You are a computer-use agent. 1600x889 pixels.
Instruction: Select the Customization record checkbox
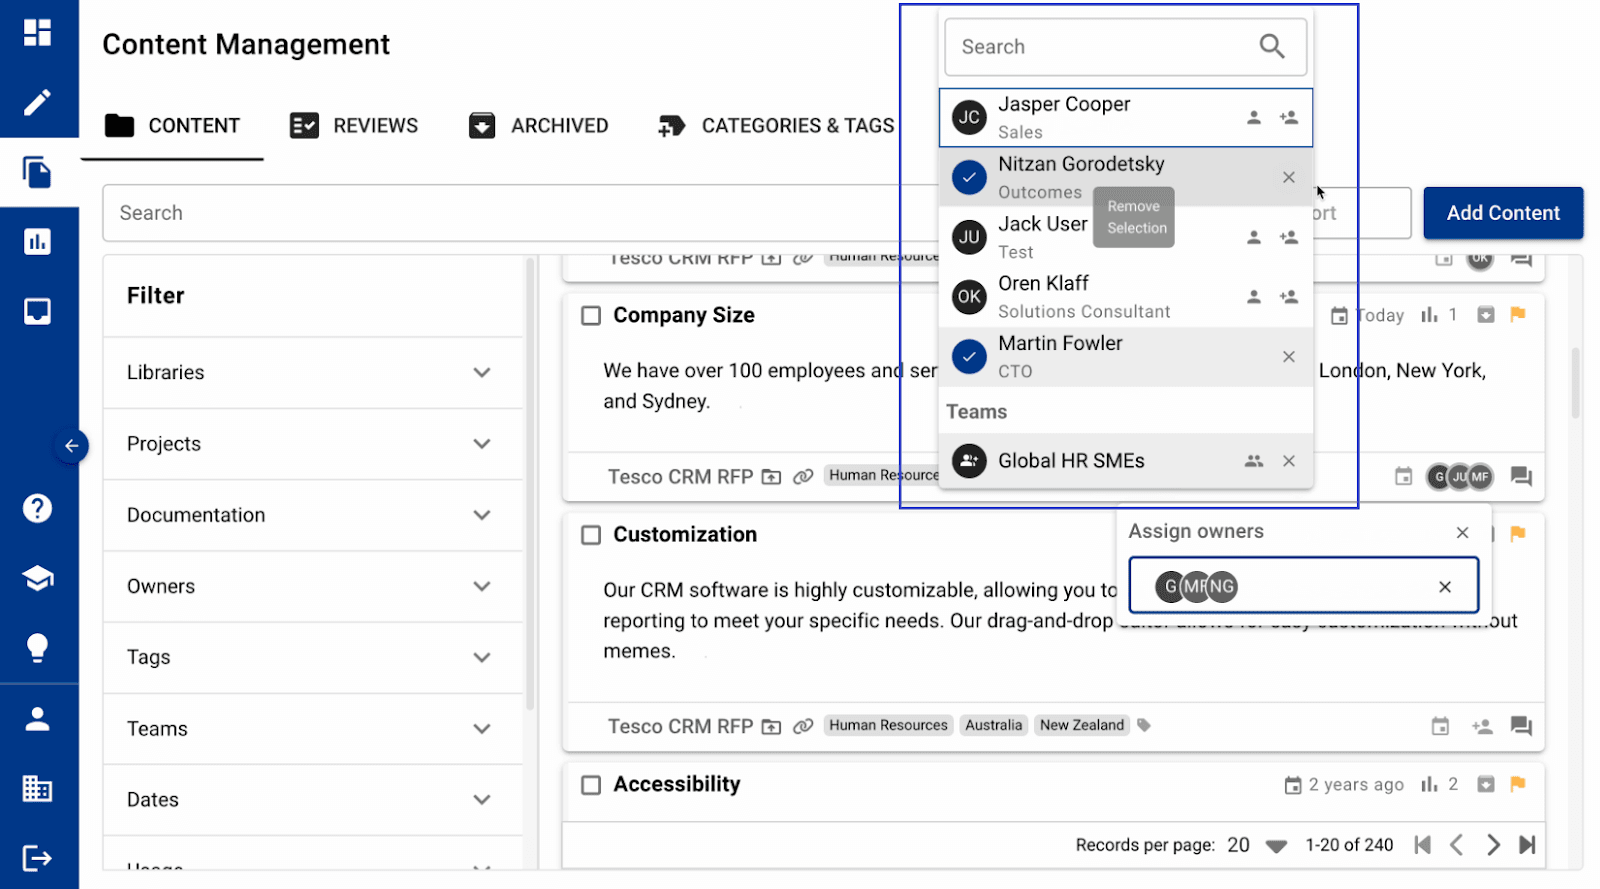591,535
